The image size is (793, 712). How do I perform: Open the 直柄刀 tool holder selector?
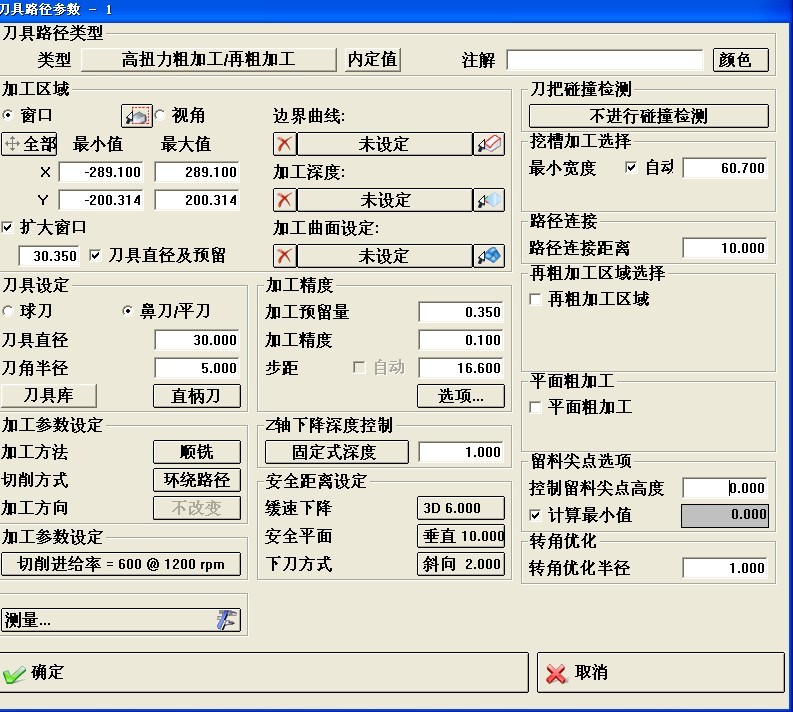pyautogui.click(x=197, y=396)
